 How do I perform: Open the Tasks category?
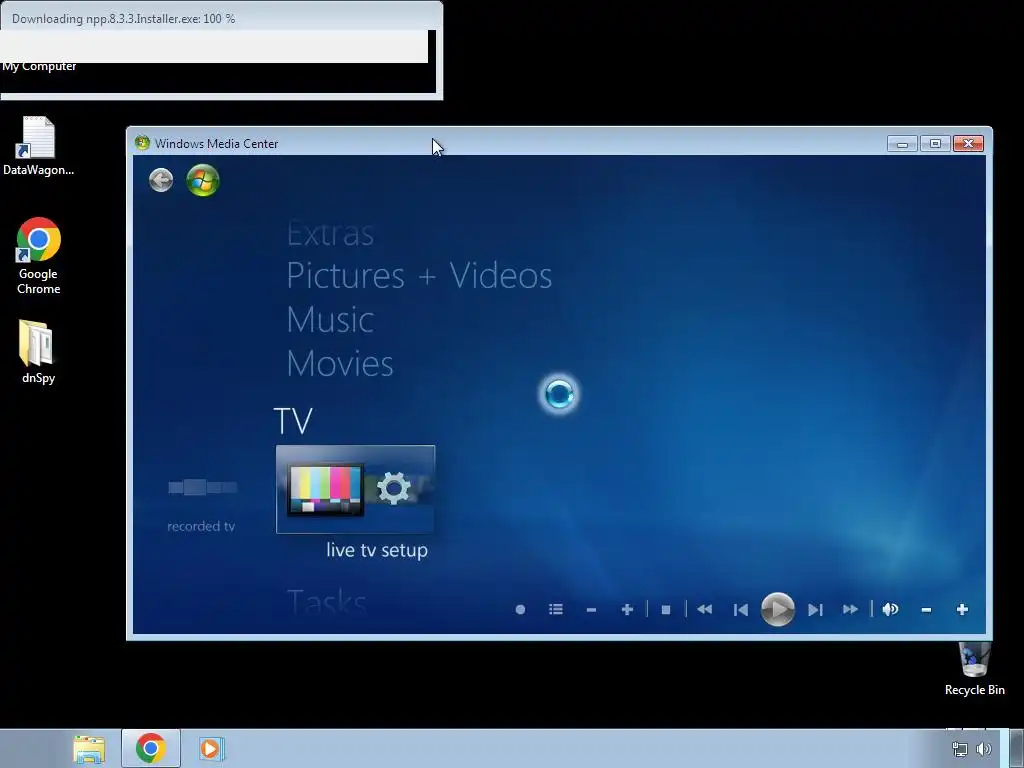coord(327,601)
